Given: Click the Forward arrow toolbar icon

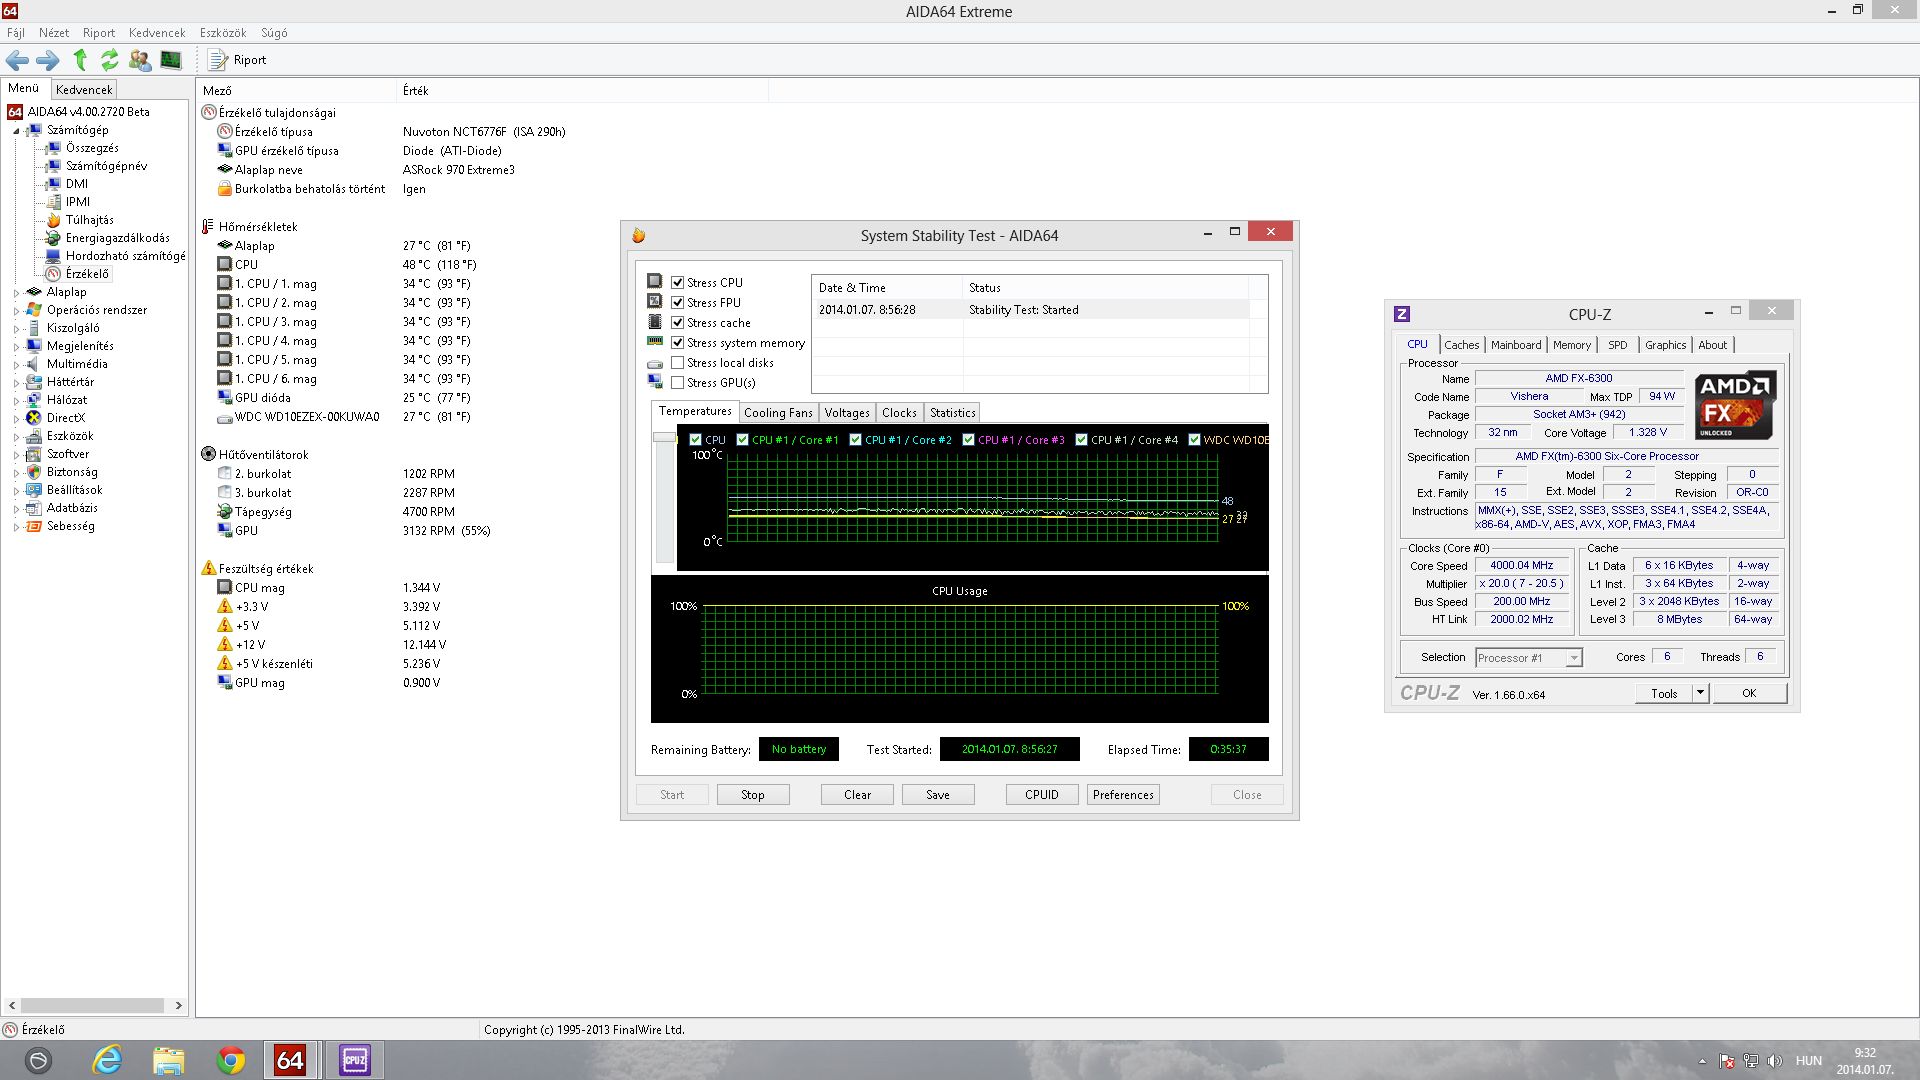Looking at the screenshot, I should [48, 60].
